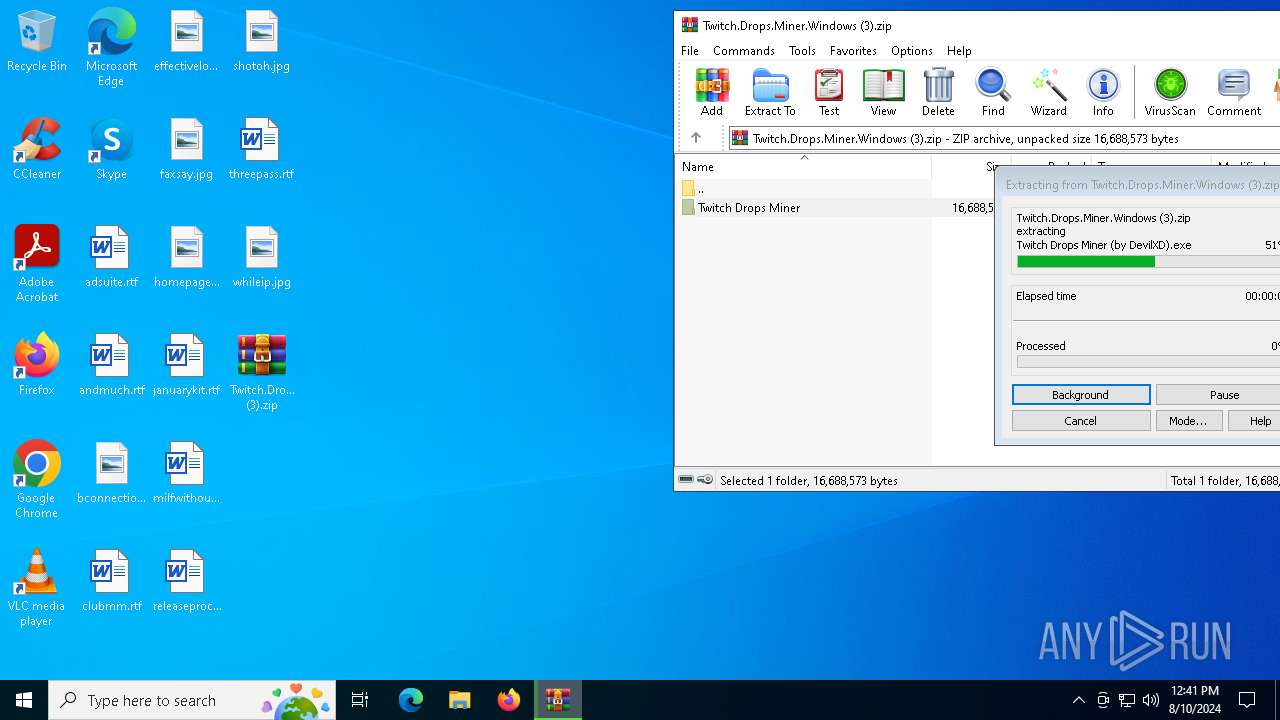Select the whileip.jpg desktop file

[261, 257]
